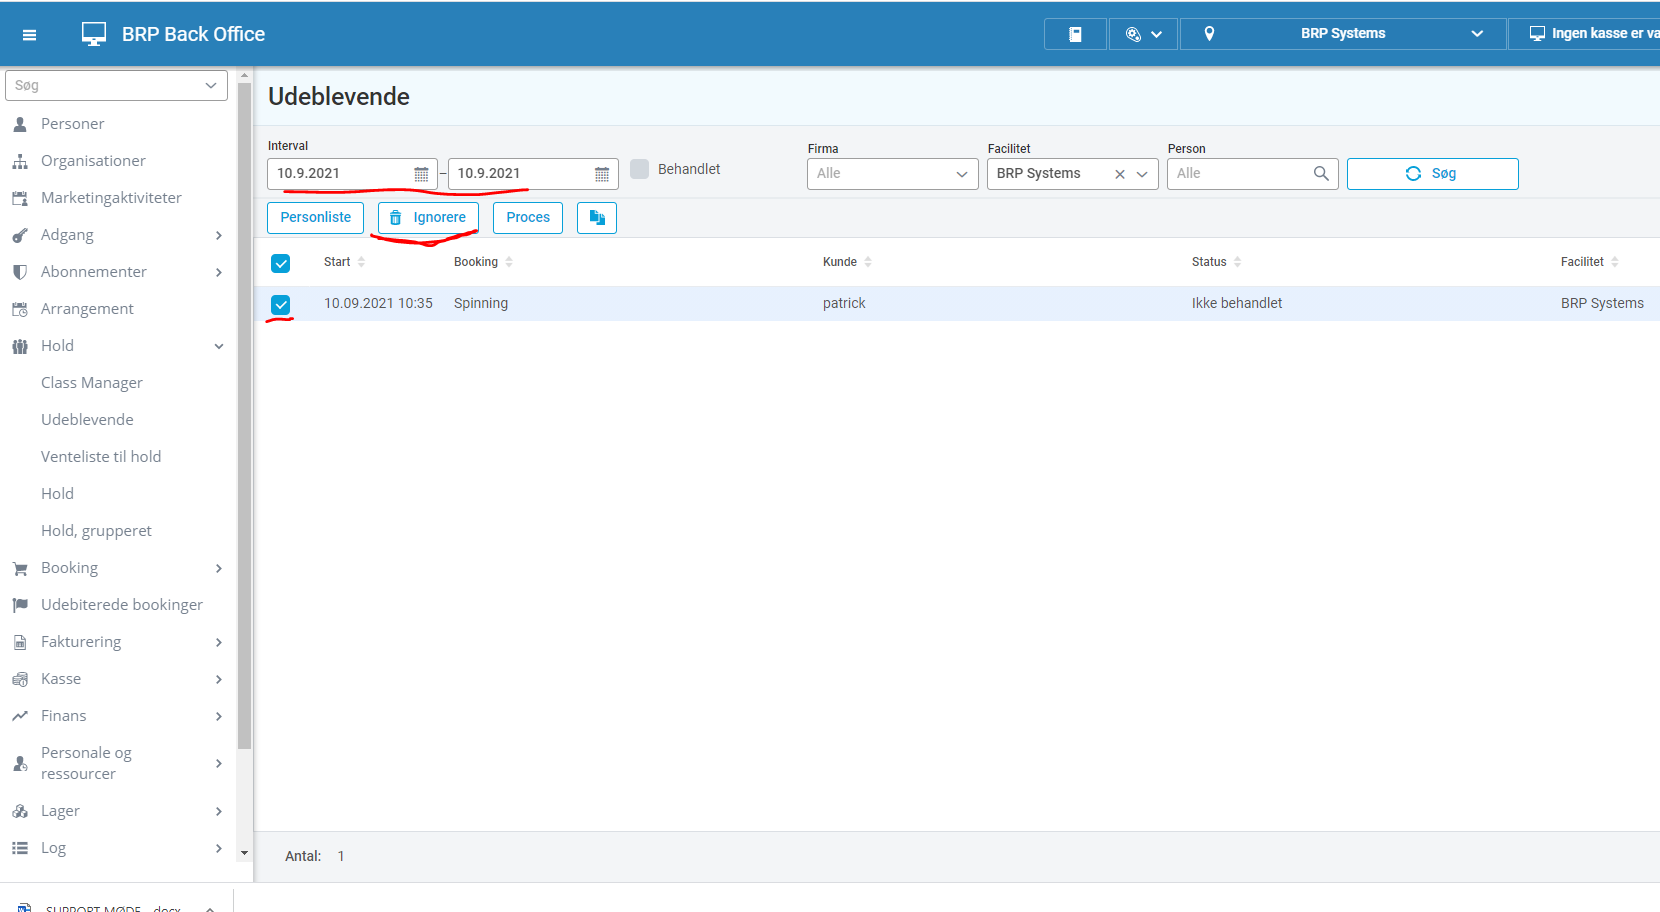
Task: Expand the Lager submenu chevron
Action: tap(219, 811)
